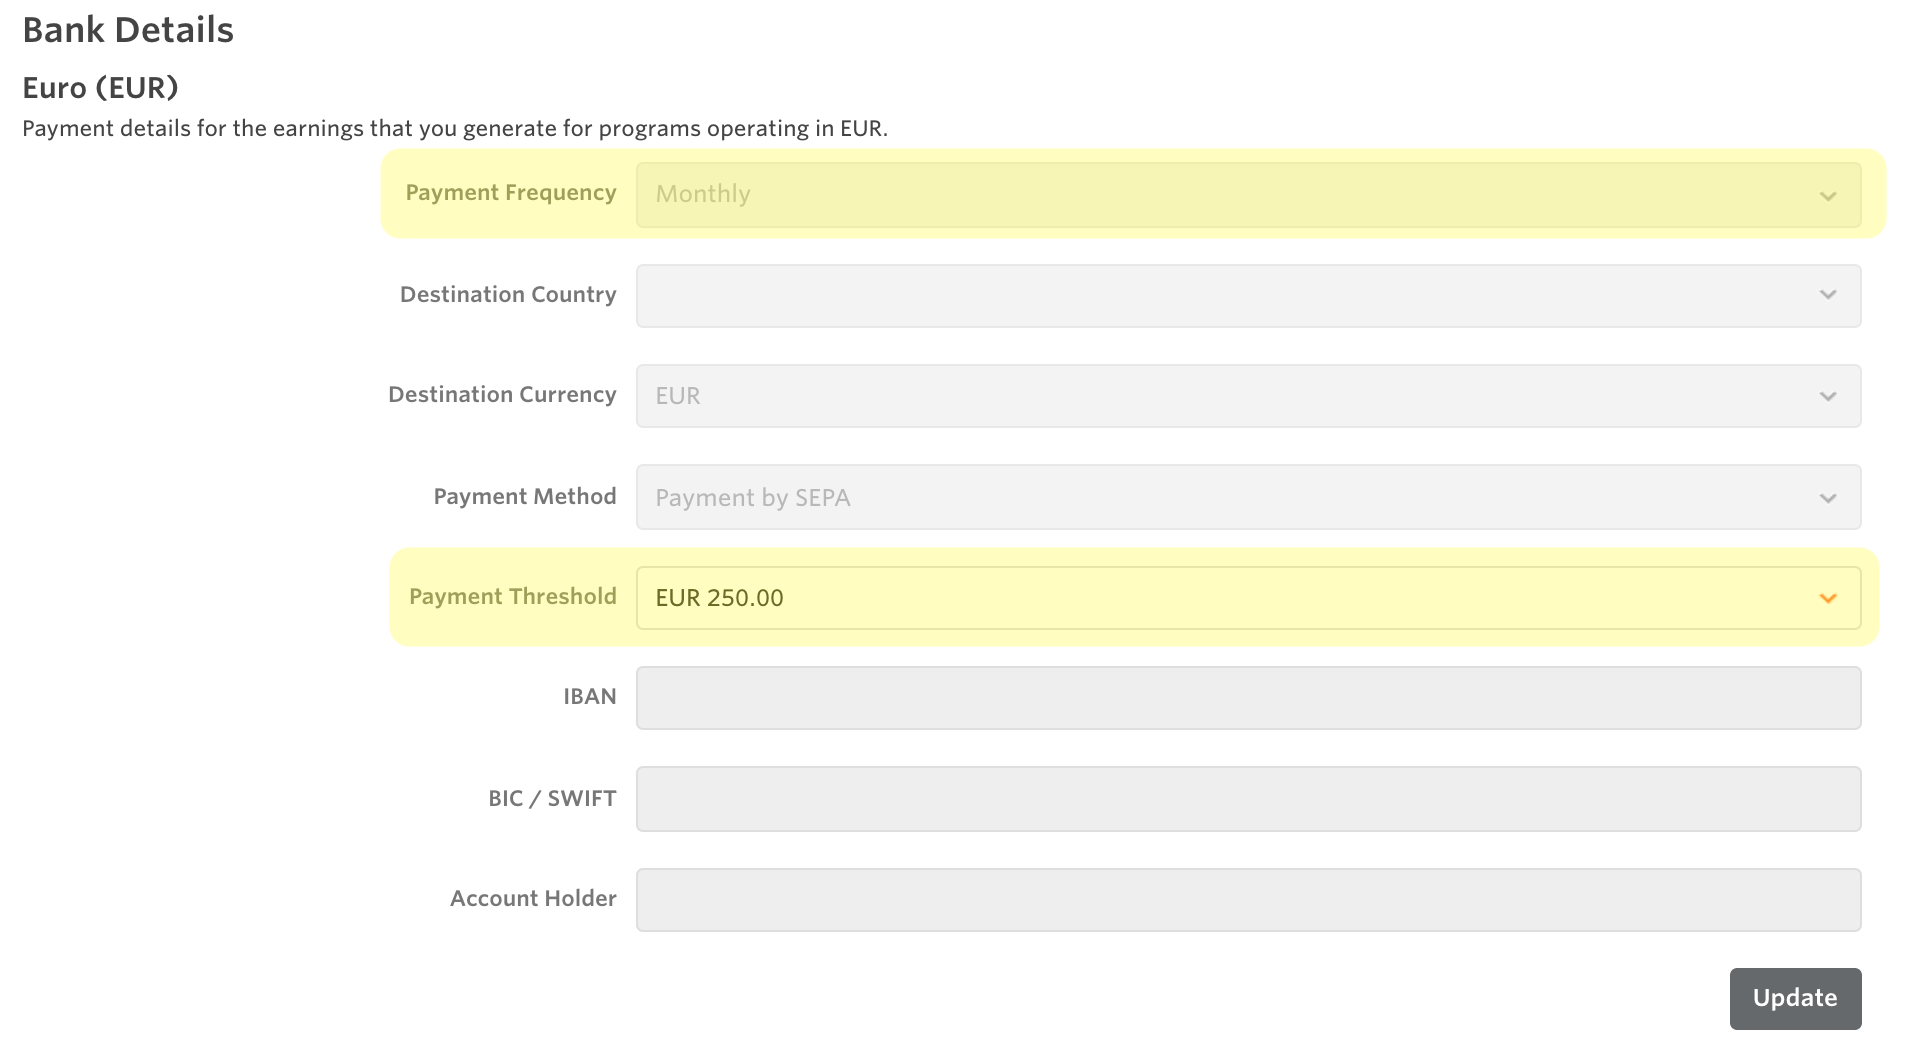Select the Monthly value in Payment Frequency
1932x1056 pixels.
tap(703, 194)
